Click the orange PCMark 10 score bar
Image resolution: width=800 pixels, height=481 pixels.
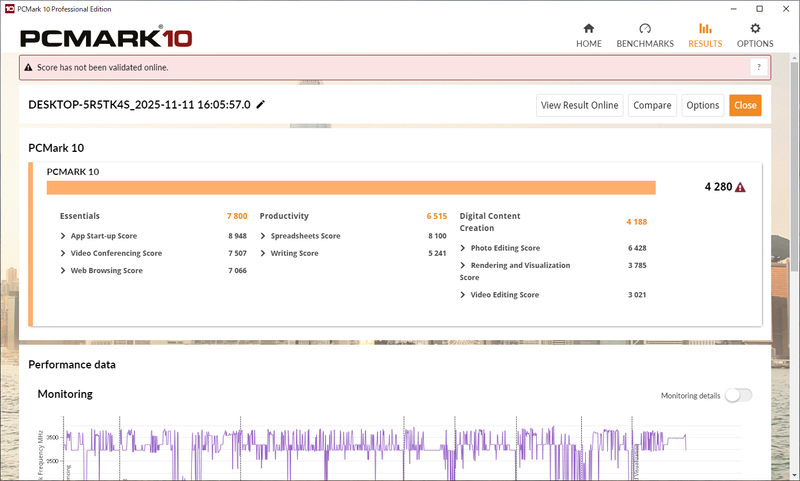tap(351, 187)
